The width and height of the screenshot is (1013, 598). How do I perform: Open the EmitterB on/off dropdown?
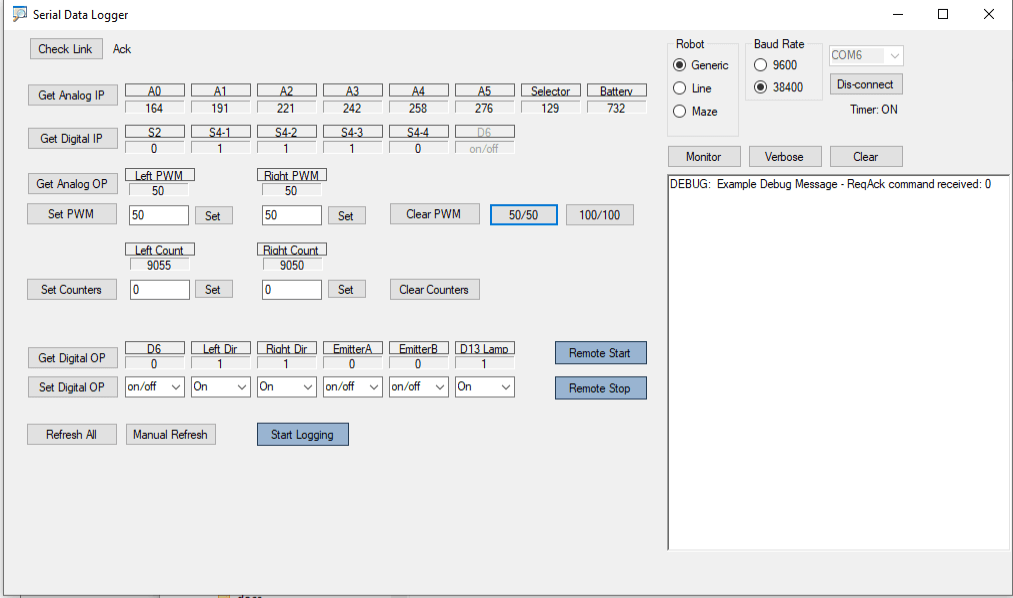coord(418,387)
